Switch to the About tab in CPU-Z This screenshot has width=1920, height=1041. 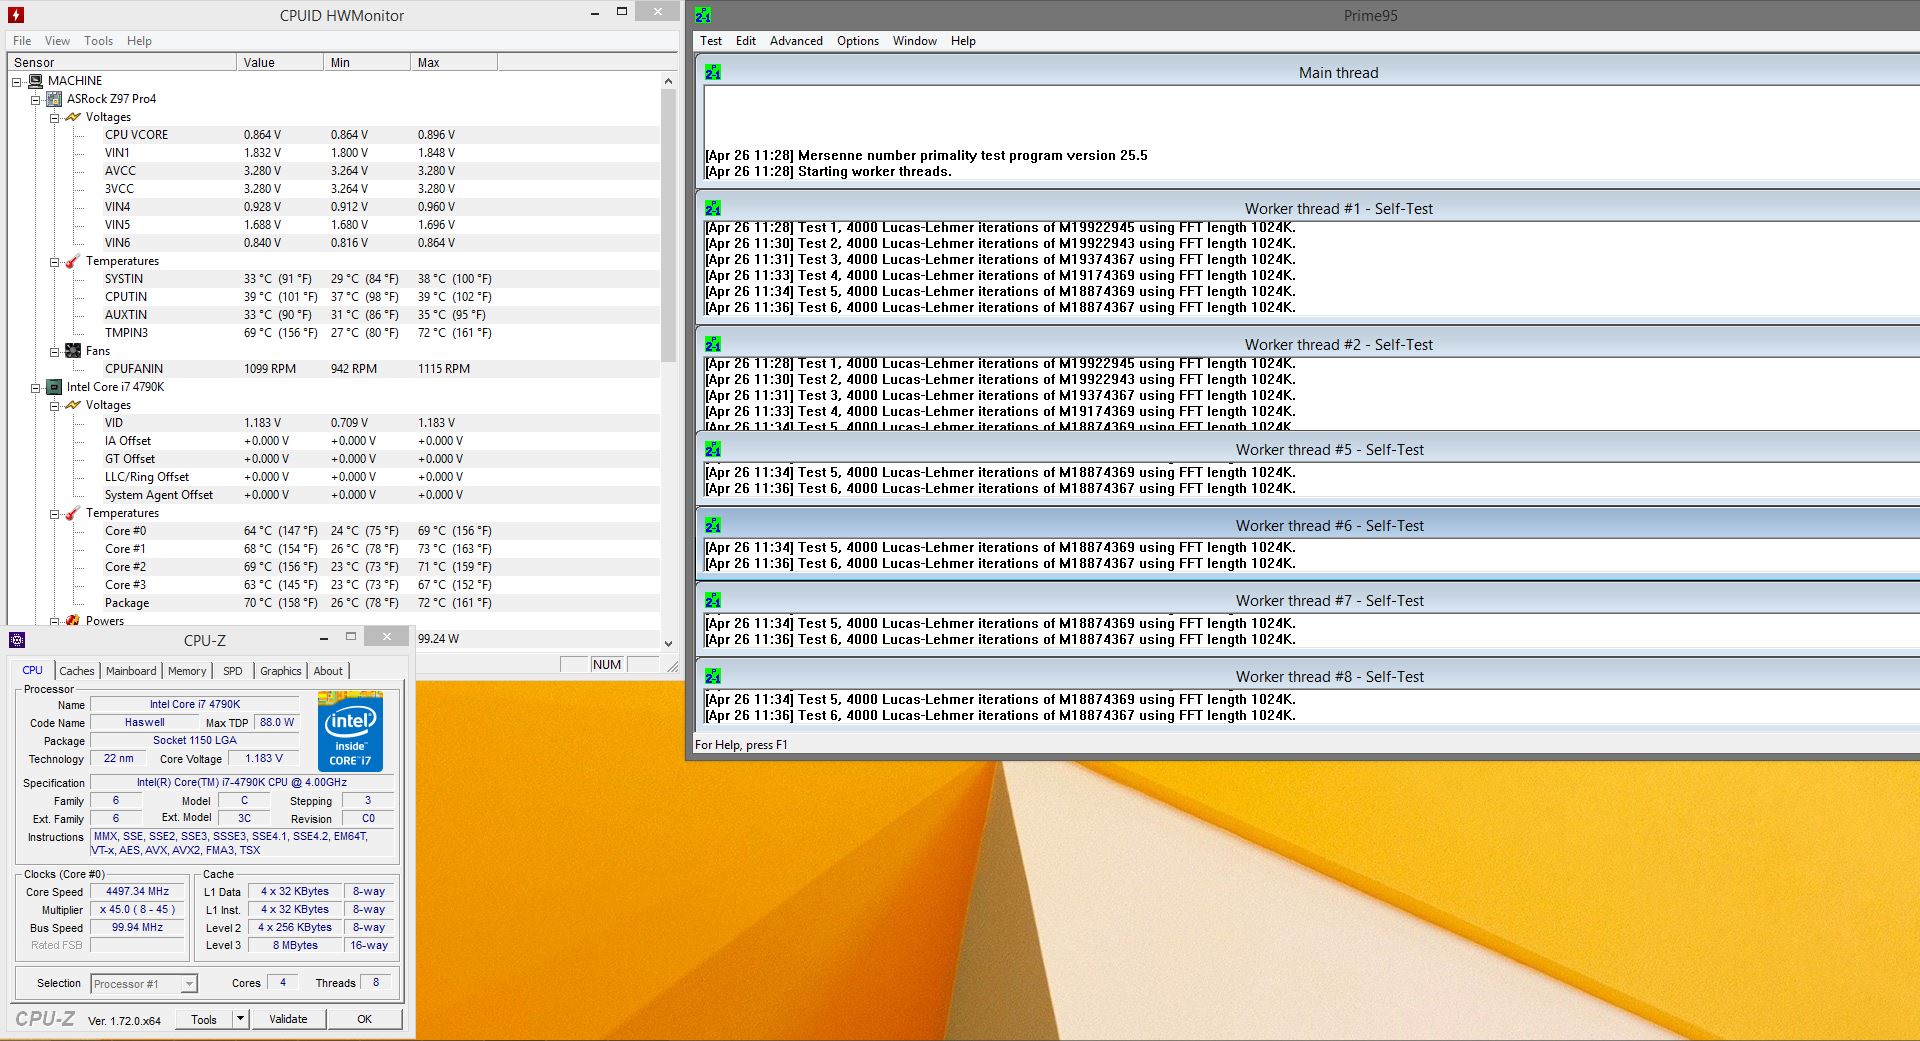click(328, 671)
